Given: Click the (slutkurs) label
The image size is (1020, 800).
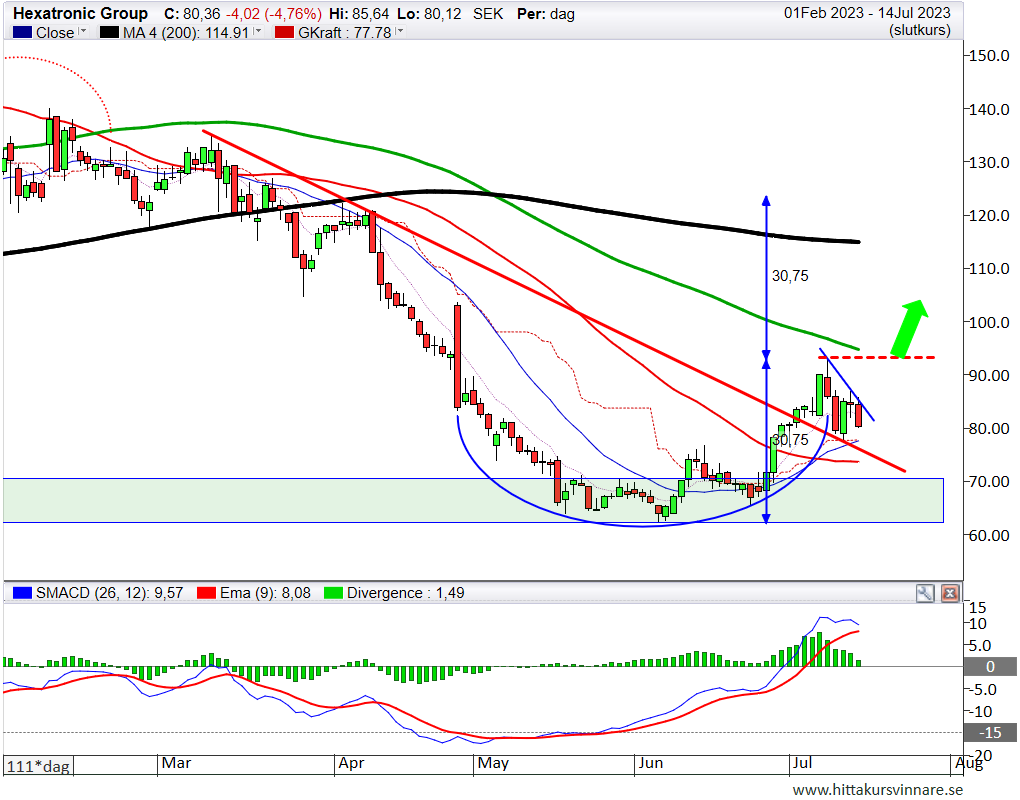Looking at the screenshot, I should (919, 30).
